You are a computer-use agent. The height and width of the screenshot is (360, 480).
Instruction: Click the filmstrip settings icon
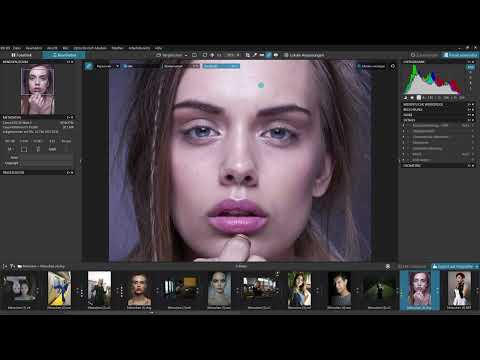[388, 266]
